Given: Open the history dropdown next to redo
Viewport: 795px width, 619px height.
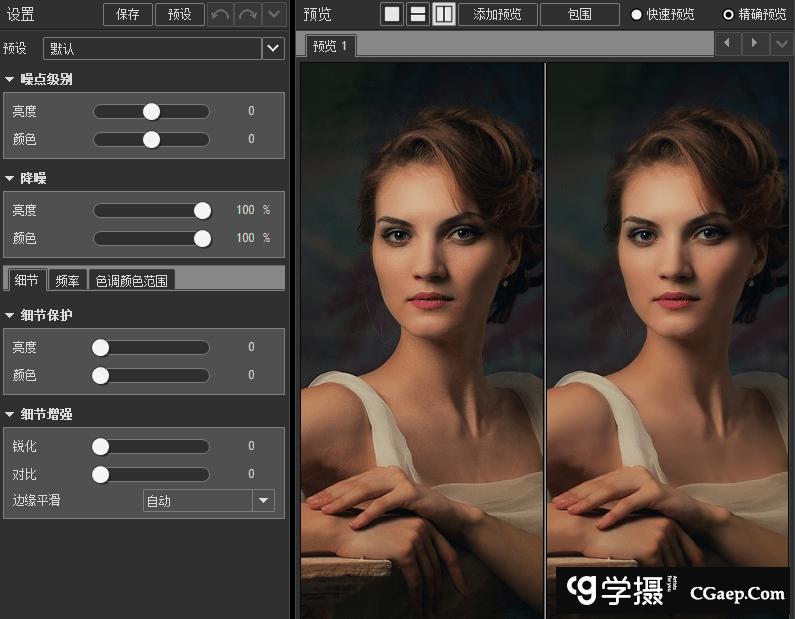Looking at the screenshot, I should (274, 14).
